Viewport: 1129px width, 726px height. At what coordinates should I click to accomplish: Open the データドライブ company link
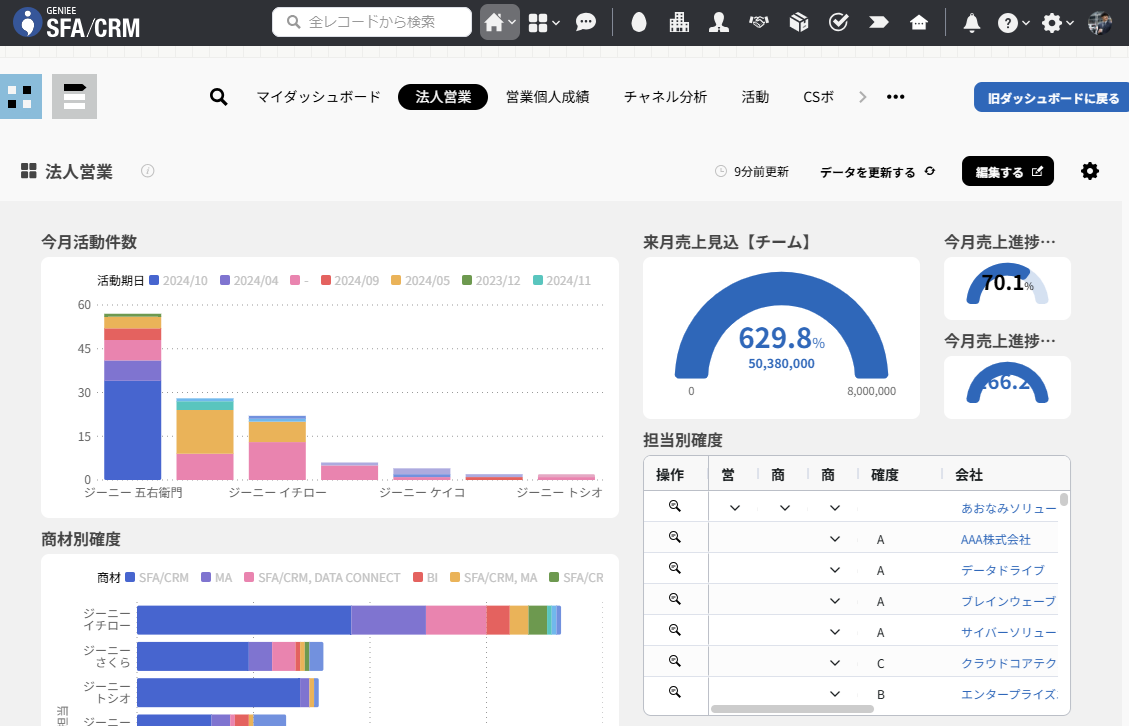pos(1003,570)
